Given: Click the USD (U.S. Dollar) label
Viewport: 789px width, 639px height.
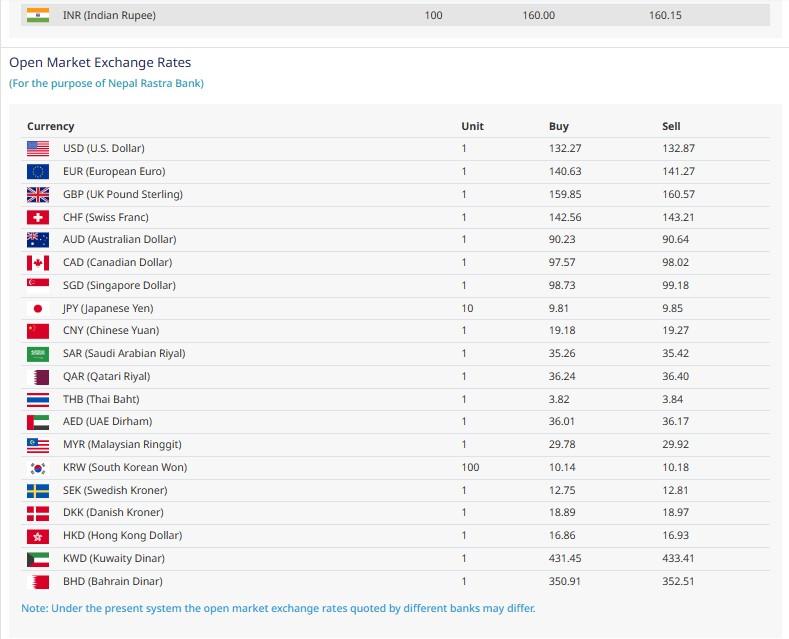Looking at the screenshot, I should [x=103, y=149].
